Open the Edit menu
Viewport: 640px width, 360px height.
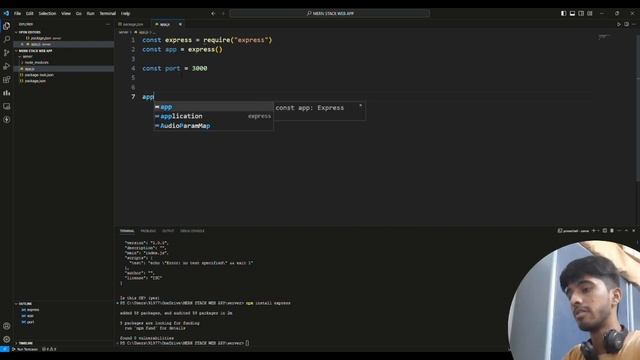point(29,13)
